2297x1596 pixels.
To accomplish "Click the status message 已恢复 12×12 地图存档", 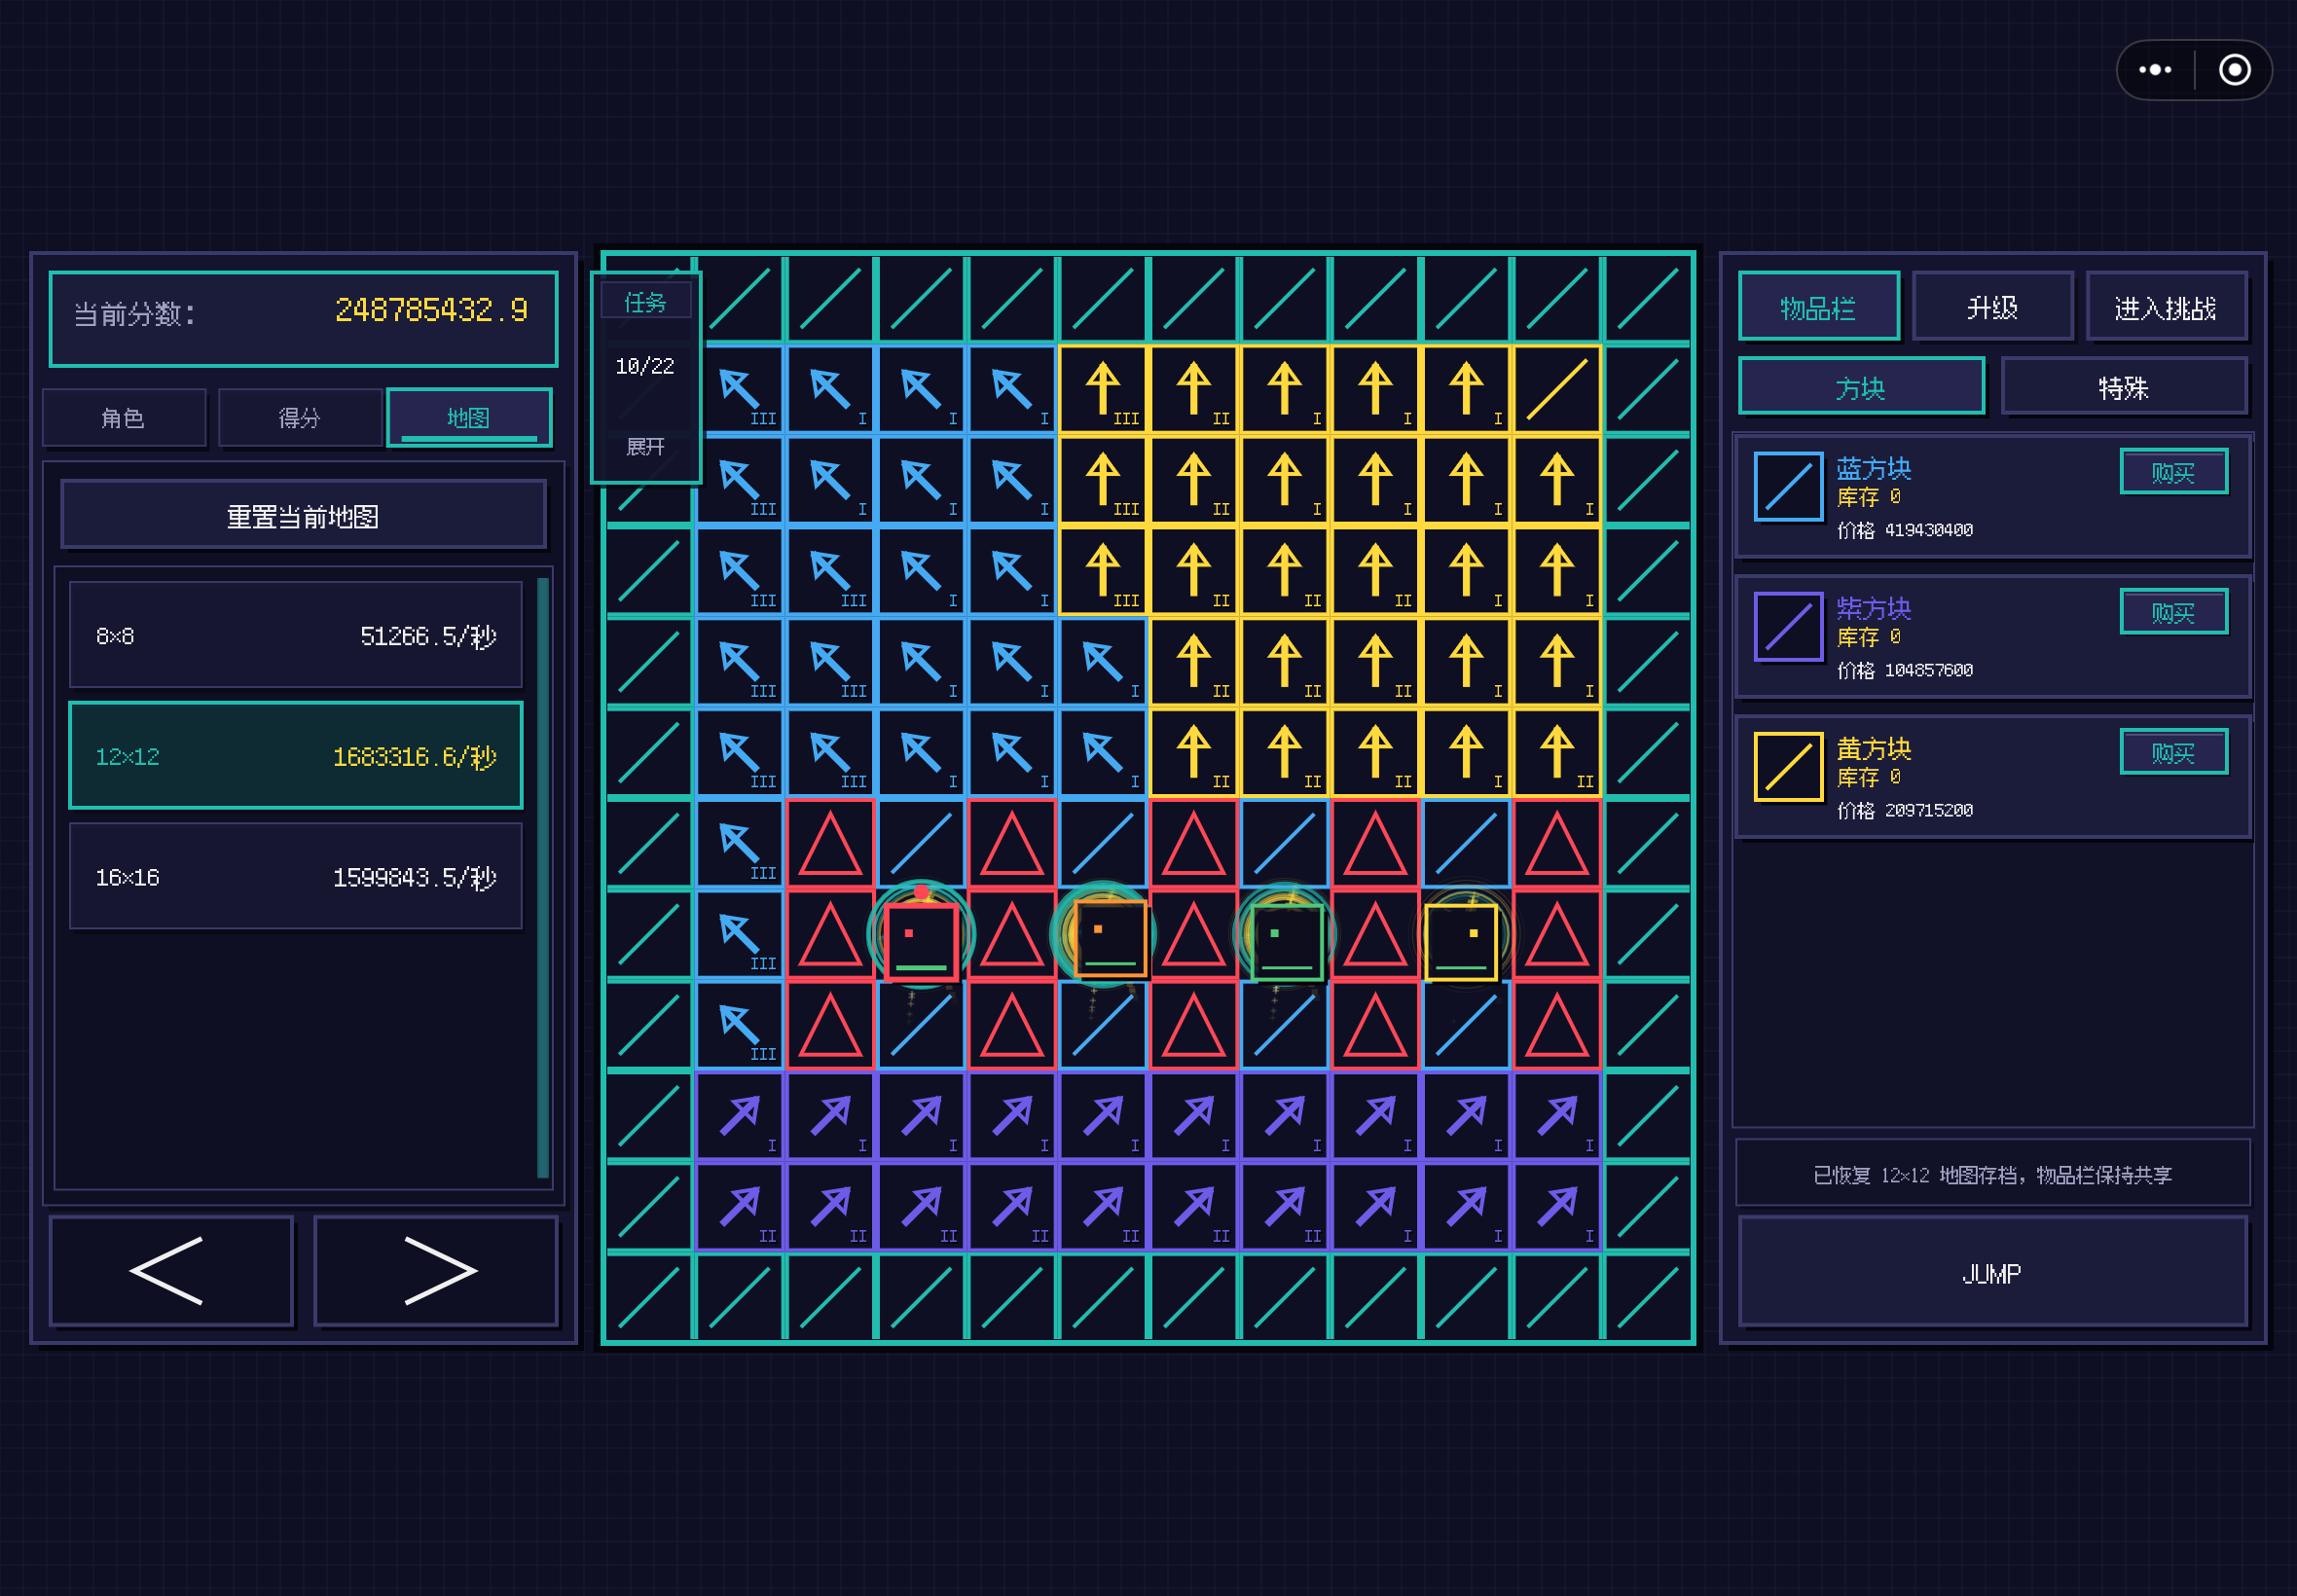I will tap(1992, 1174).
